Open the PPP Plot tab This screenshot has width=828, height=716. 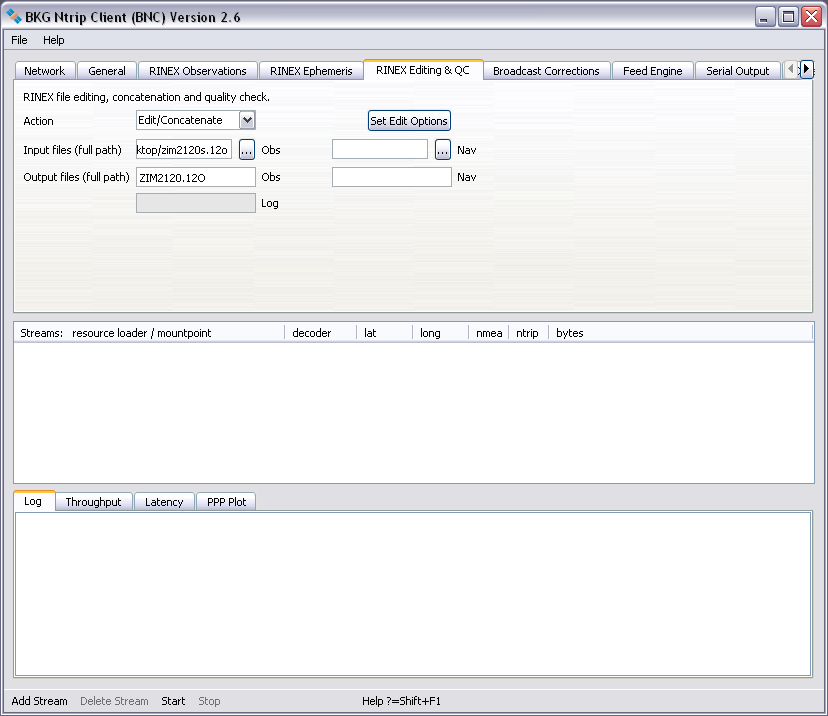(225, 502)
